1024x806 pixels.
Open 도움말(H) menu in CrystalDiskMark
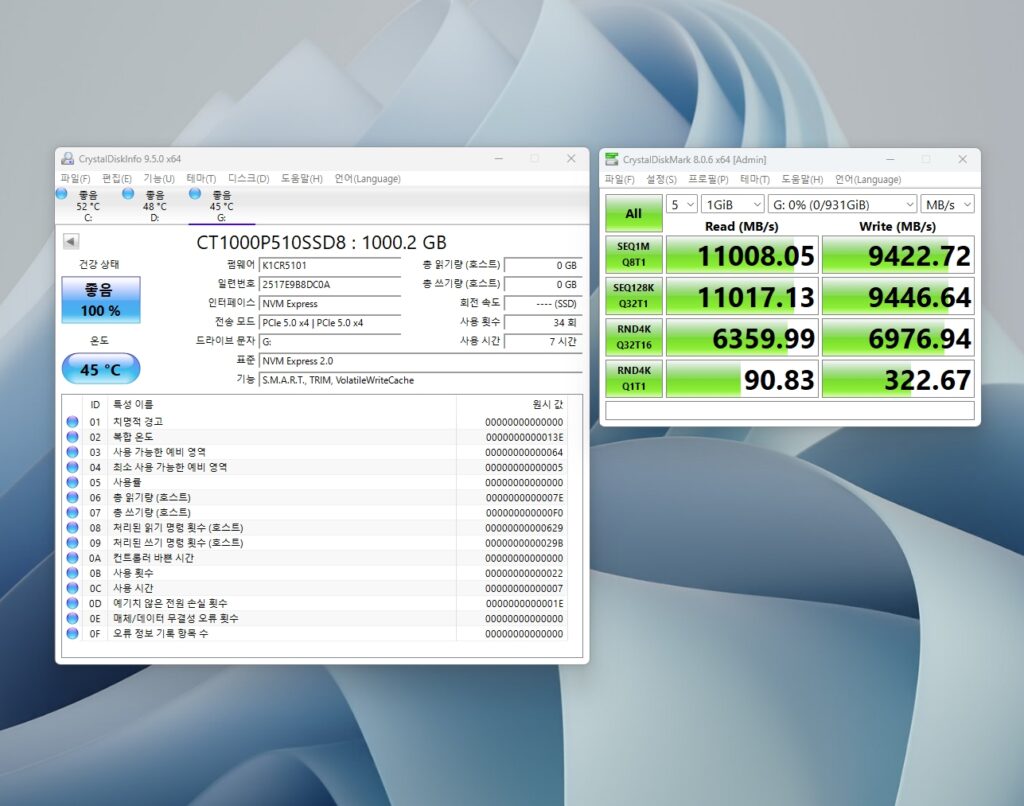coord(802,179)
